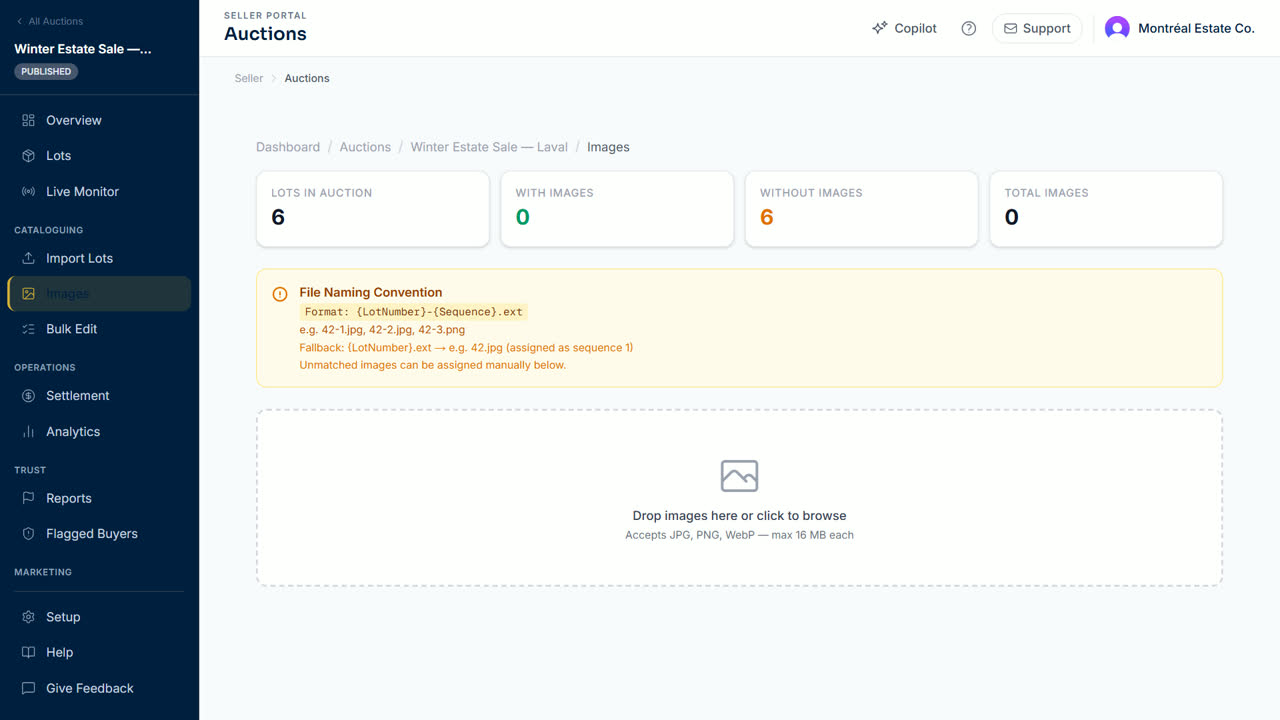1280x720 pixels.
Task: Click the Winter Estate Sale — Laval breadcrumb
Action: [x=489, y=147]
